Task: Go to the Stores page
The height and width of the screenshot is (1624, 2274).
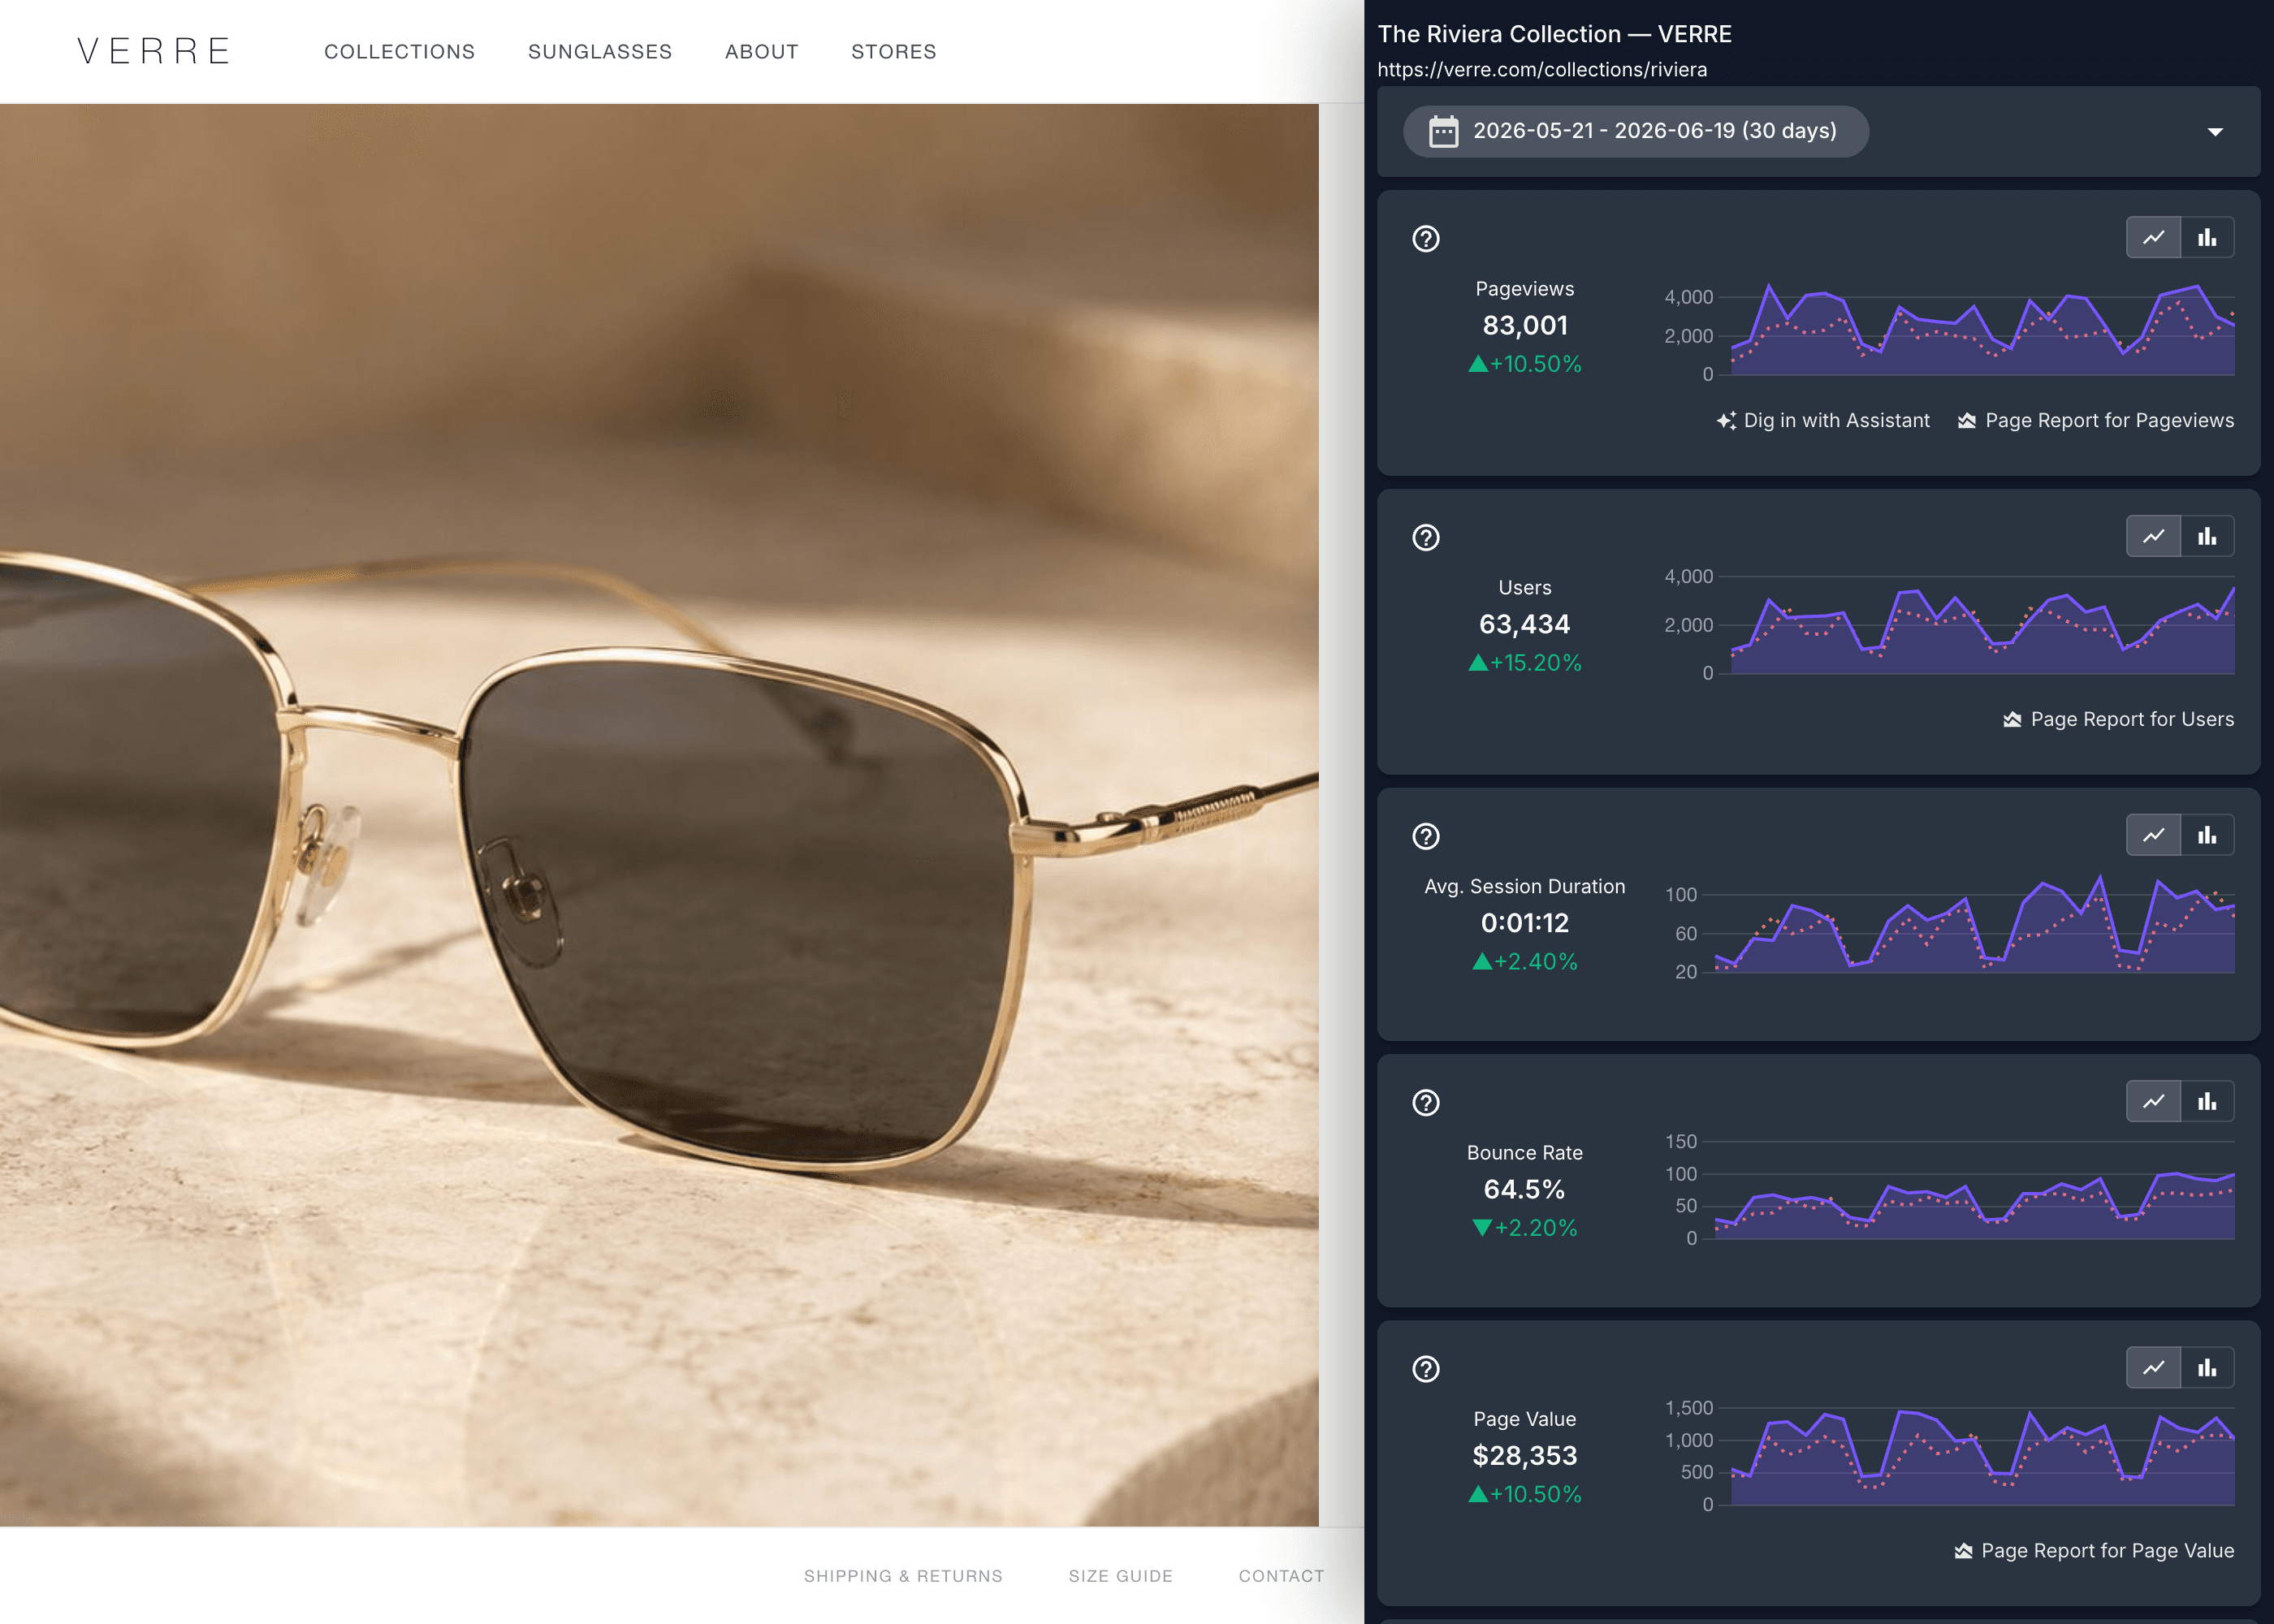Action: (x=894, y=52)
